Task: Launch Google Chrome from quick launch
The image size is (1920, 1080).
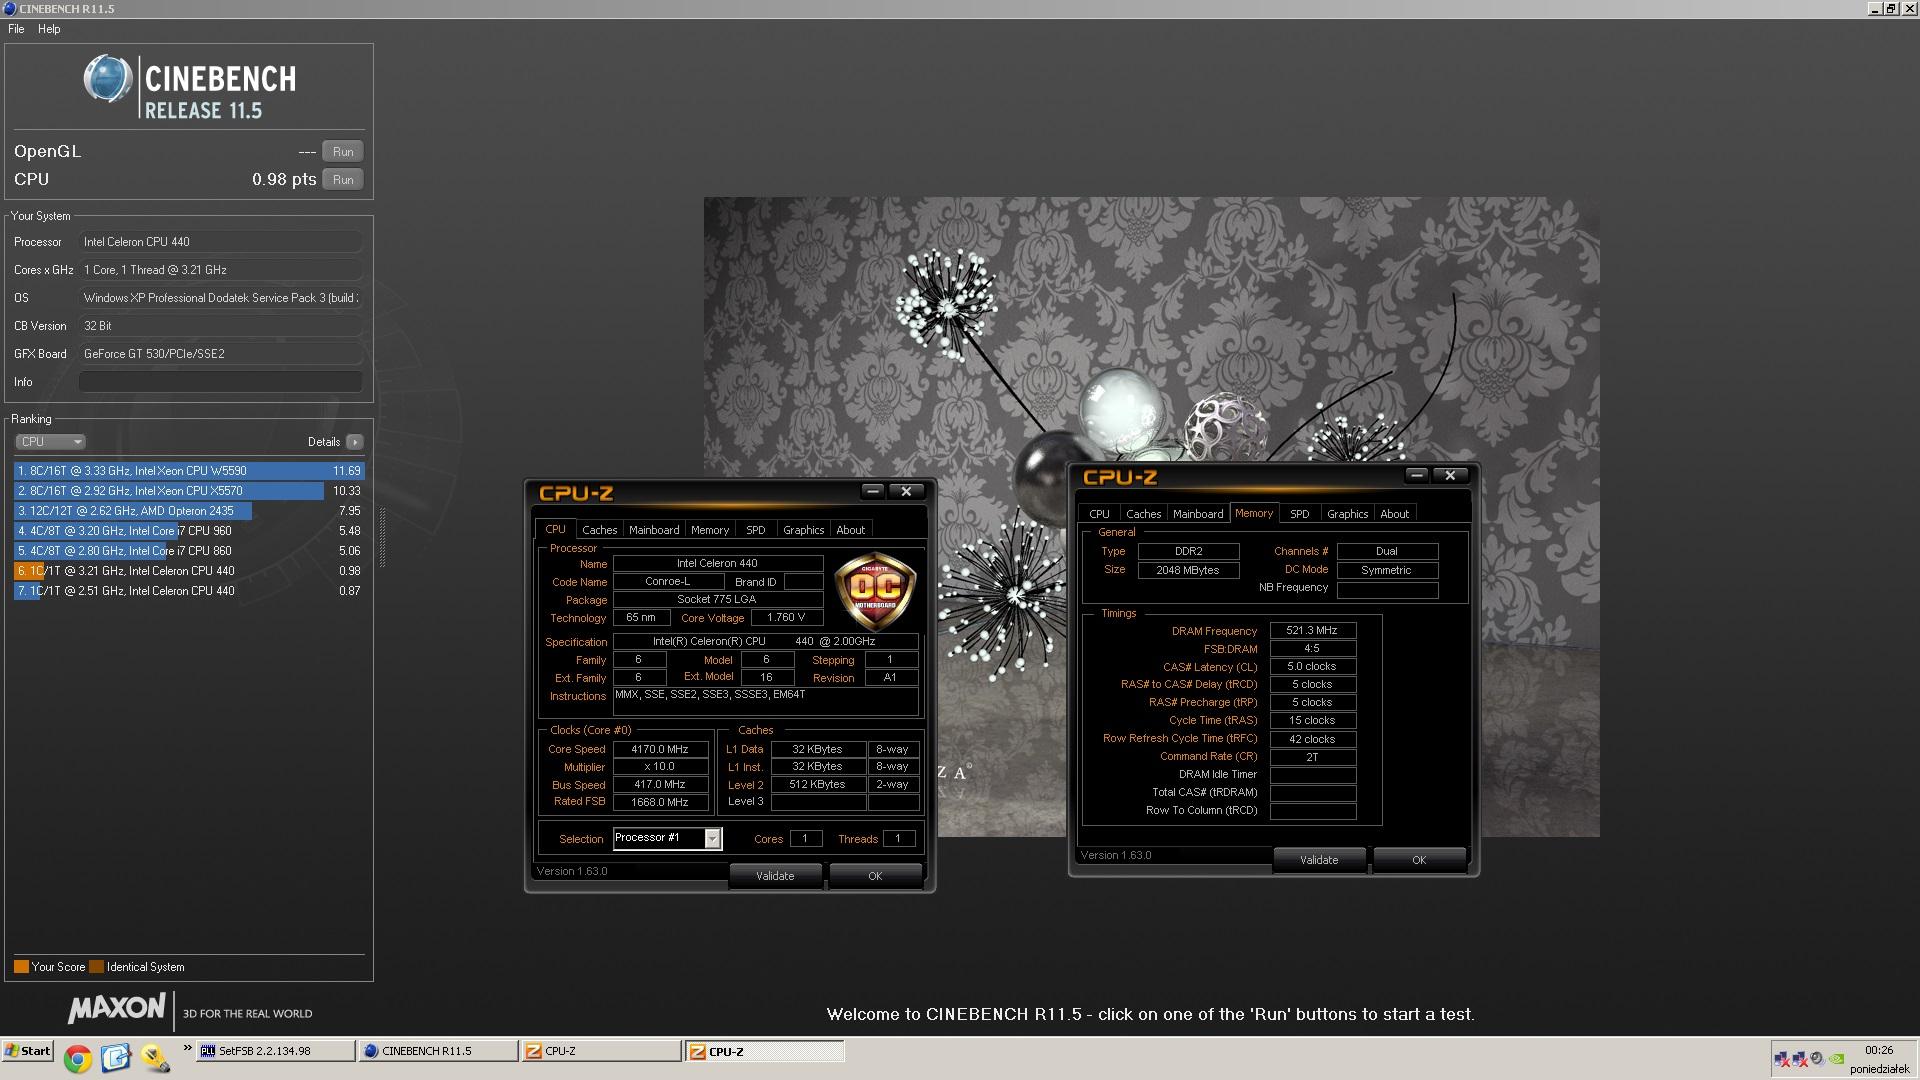Action: pyautogui.click(x=78, y=1057)
